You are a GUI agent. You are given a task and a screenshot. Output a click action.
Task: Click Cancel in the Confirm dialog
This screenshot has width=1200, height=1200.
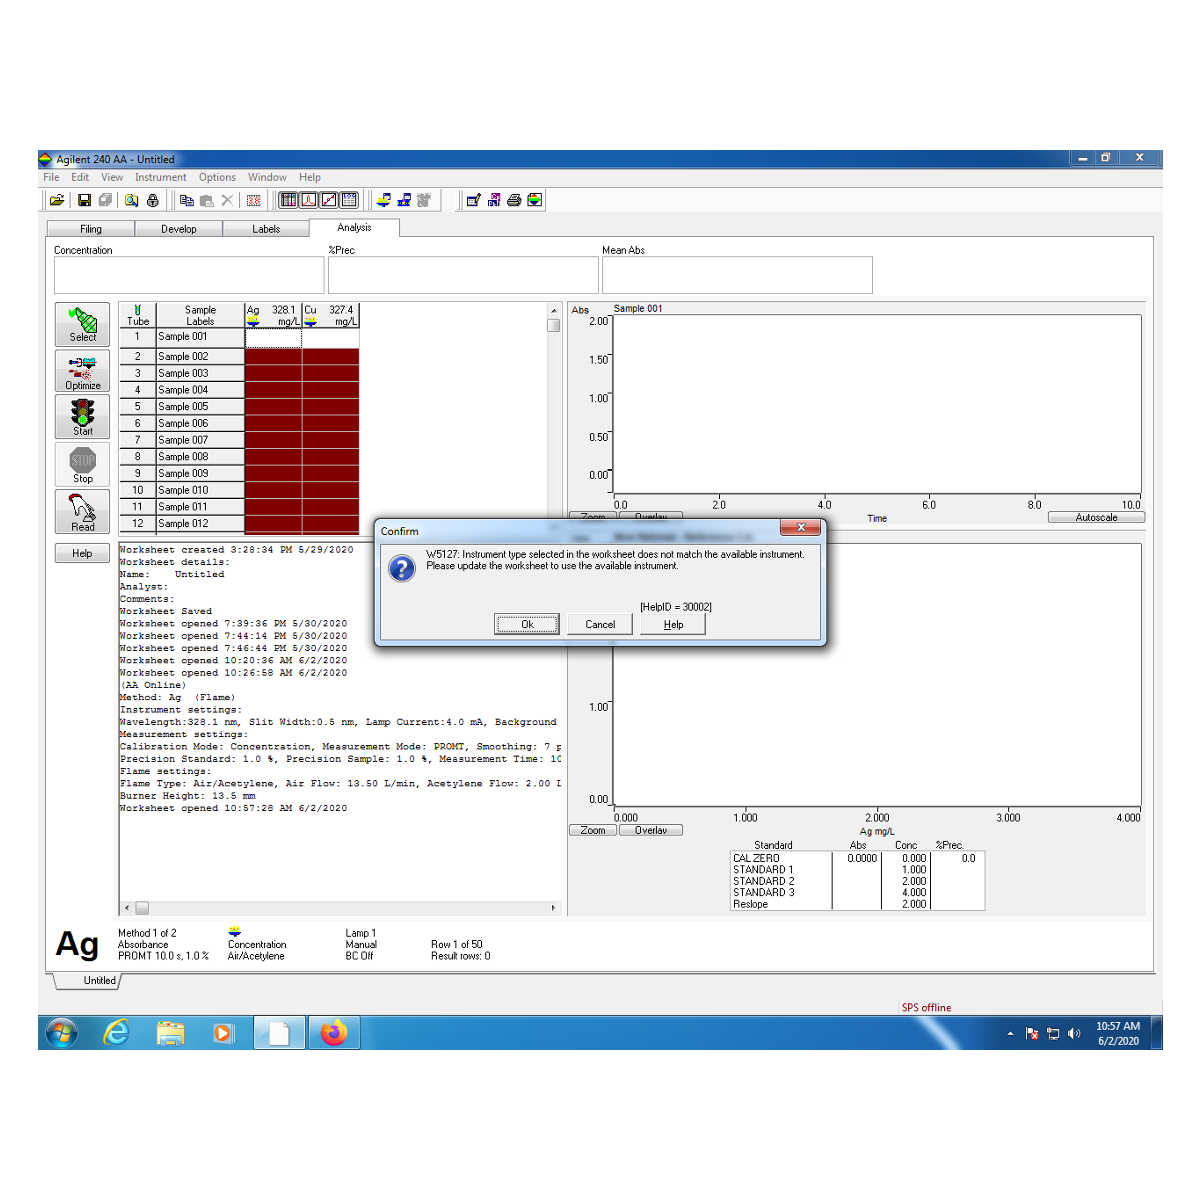[600, 624]
